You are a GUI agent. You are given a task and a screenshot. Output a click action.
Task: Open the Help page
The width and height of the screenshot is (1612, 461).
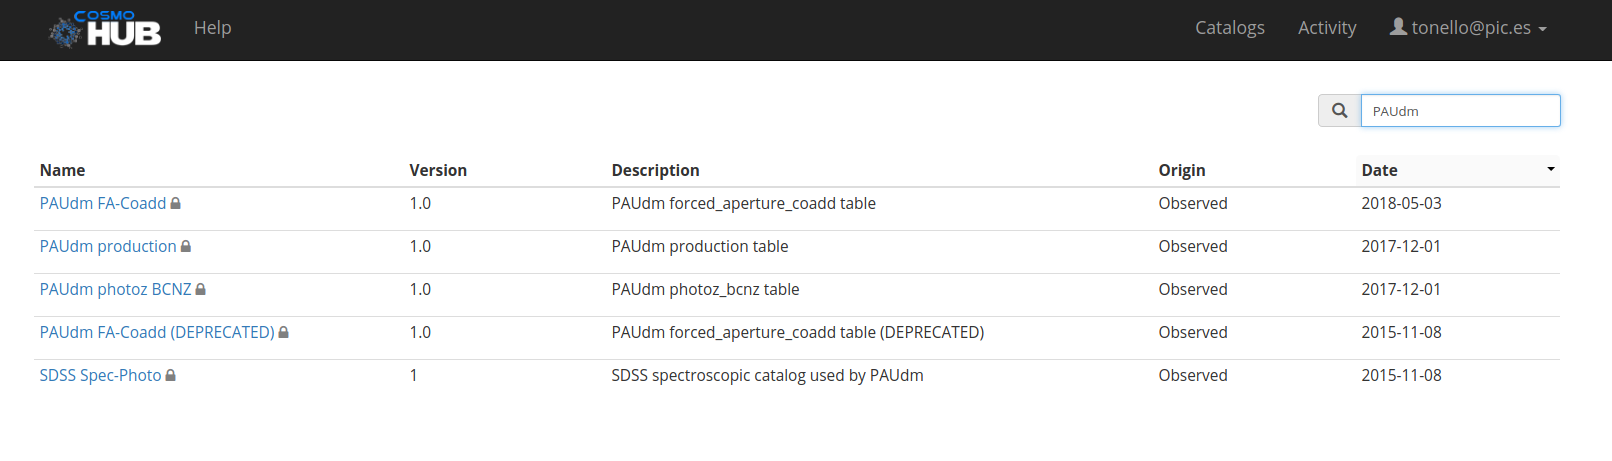212,28
